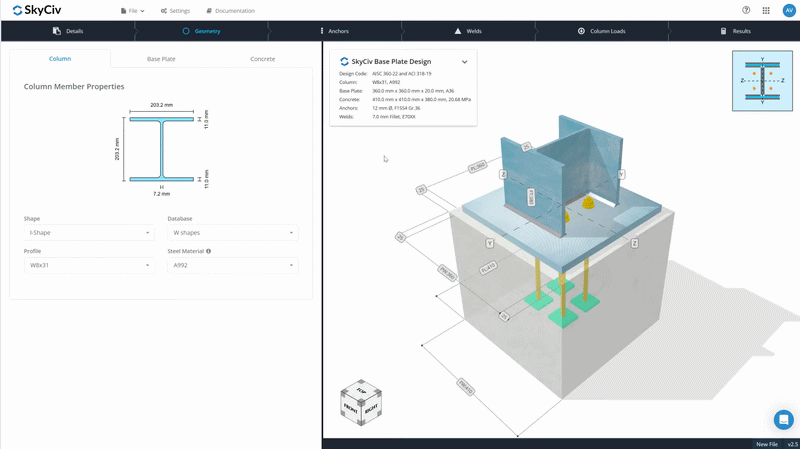Screen dimensions: 800x449
Task: Click the New File status label
Action: 767,444
